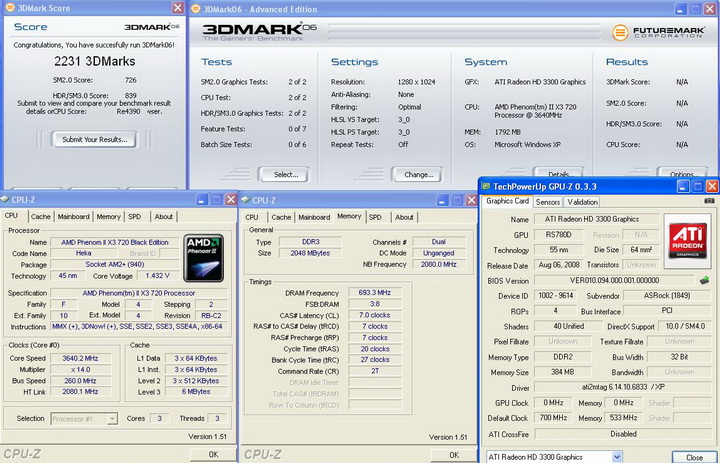The image size is (720, 463).
Task: Click the Level 3 cache 6 MBytes value
Action: tap(196, 392)
